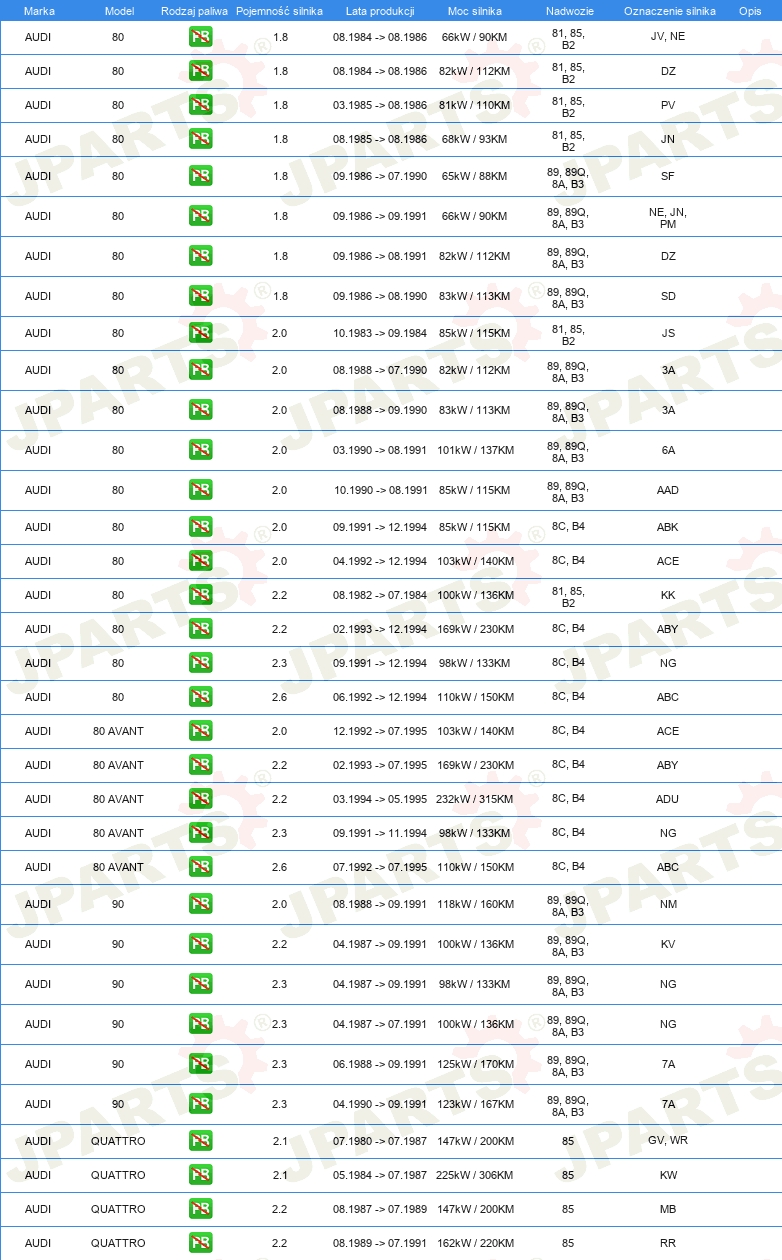The height and width of the screenshot is (1260, 782).
Task: Click the fuel icon in the 80 AVANT ABY row
Action: point(200,765)
